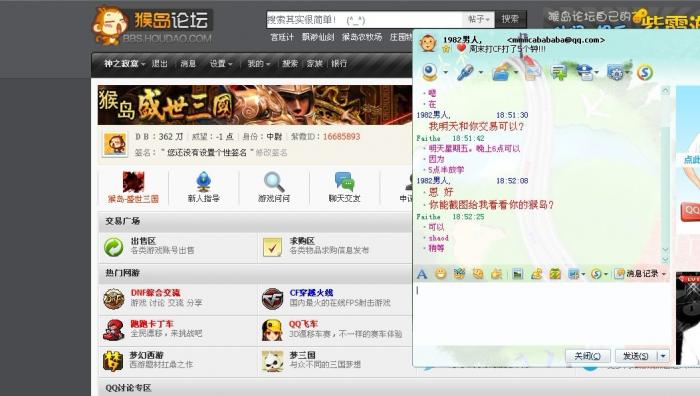Expand the 消息记录 message history dropdown
Image resolution: width=700 pixels, height=396 pixels.
click(663, 274)
